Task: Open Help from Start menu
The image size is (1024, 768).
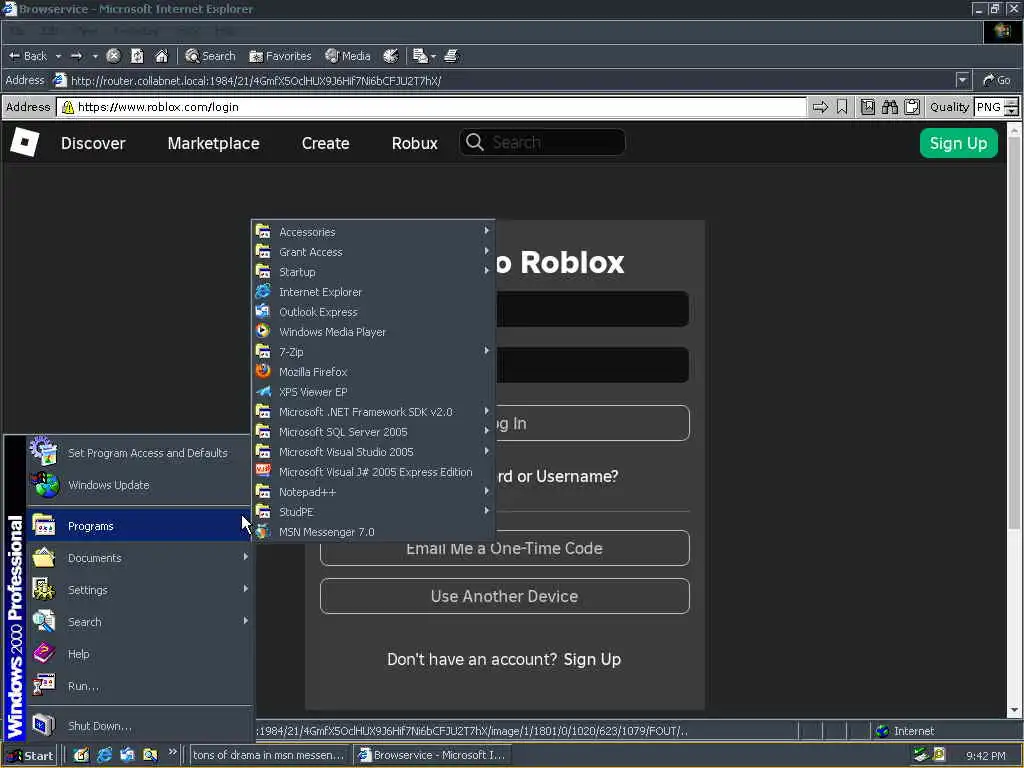Action: (x=139, y=654)
